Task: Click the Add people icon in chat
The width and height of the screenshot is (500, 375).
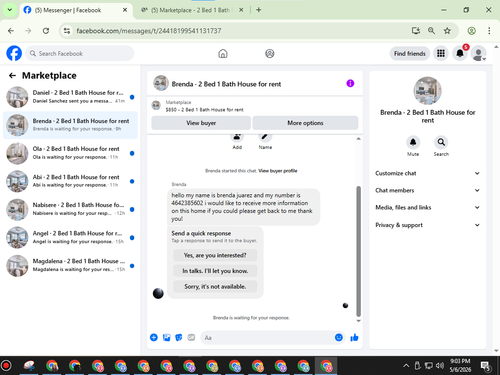Action: (x=237, y=136)
